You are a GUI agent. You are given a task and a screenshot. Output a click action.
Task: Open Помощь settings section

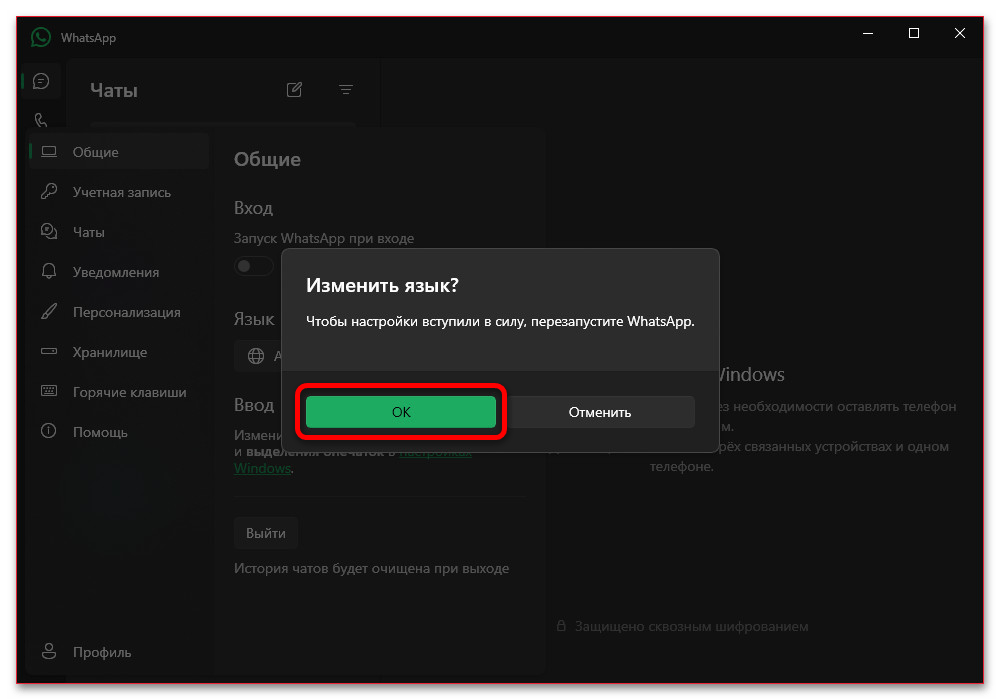[x=119, y=432]
